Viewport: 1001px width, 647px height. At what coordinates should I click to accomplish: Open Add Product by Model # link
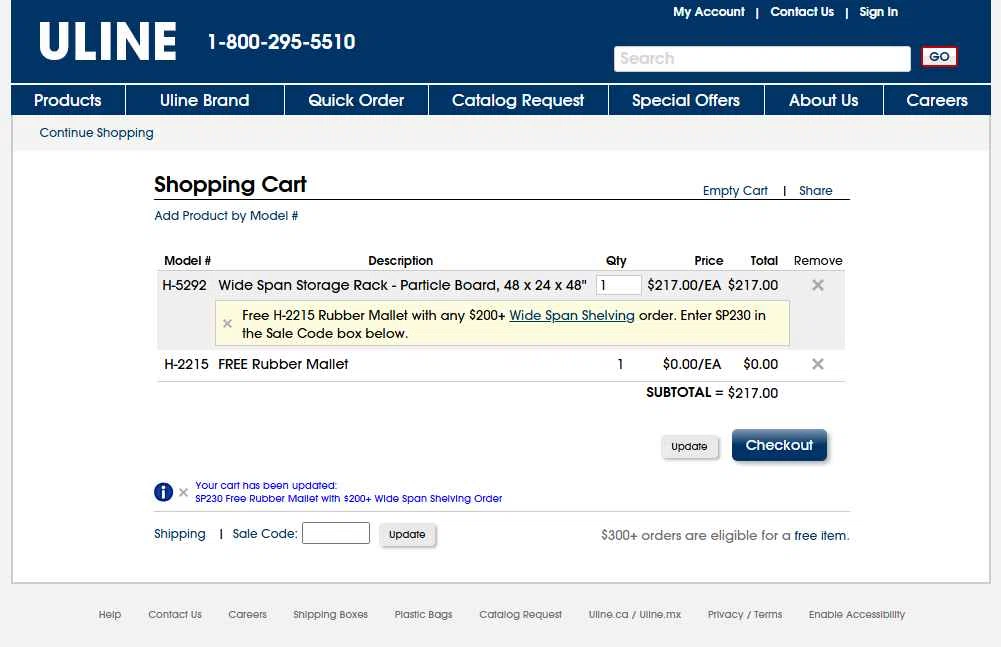click(x=226, y=216)
